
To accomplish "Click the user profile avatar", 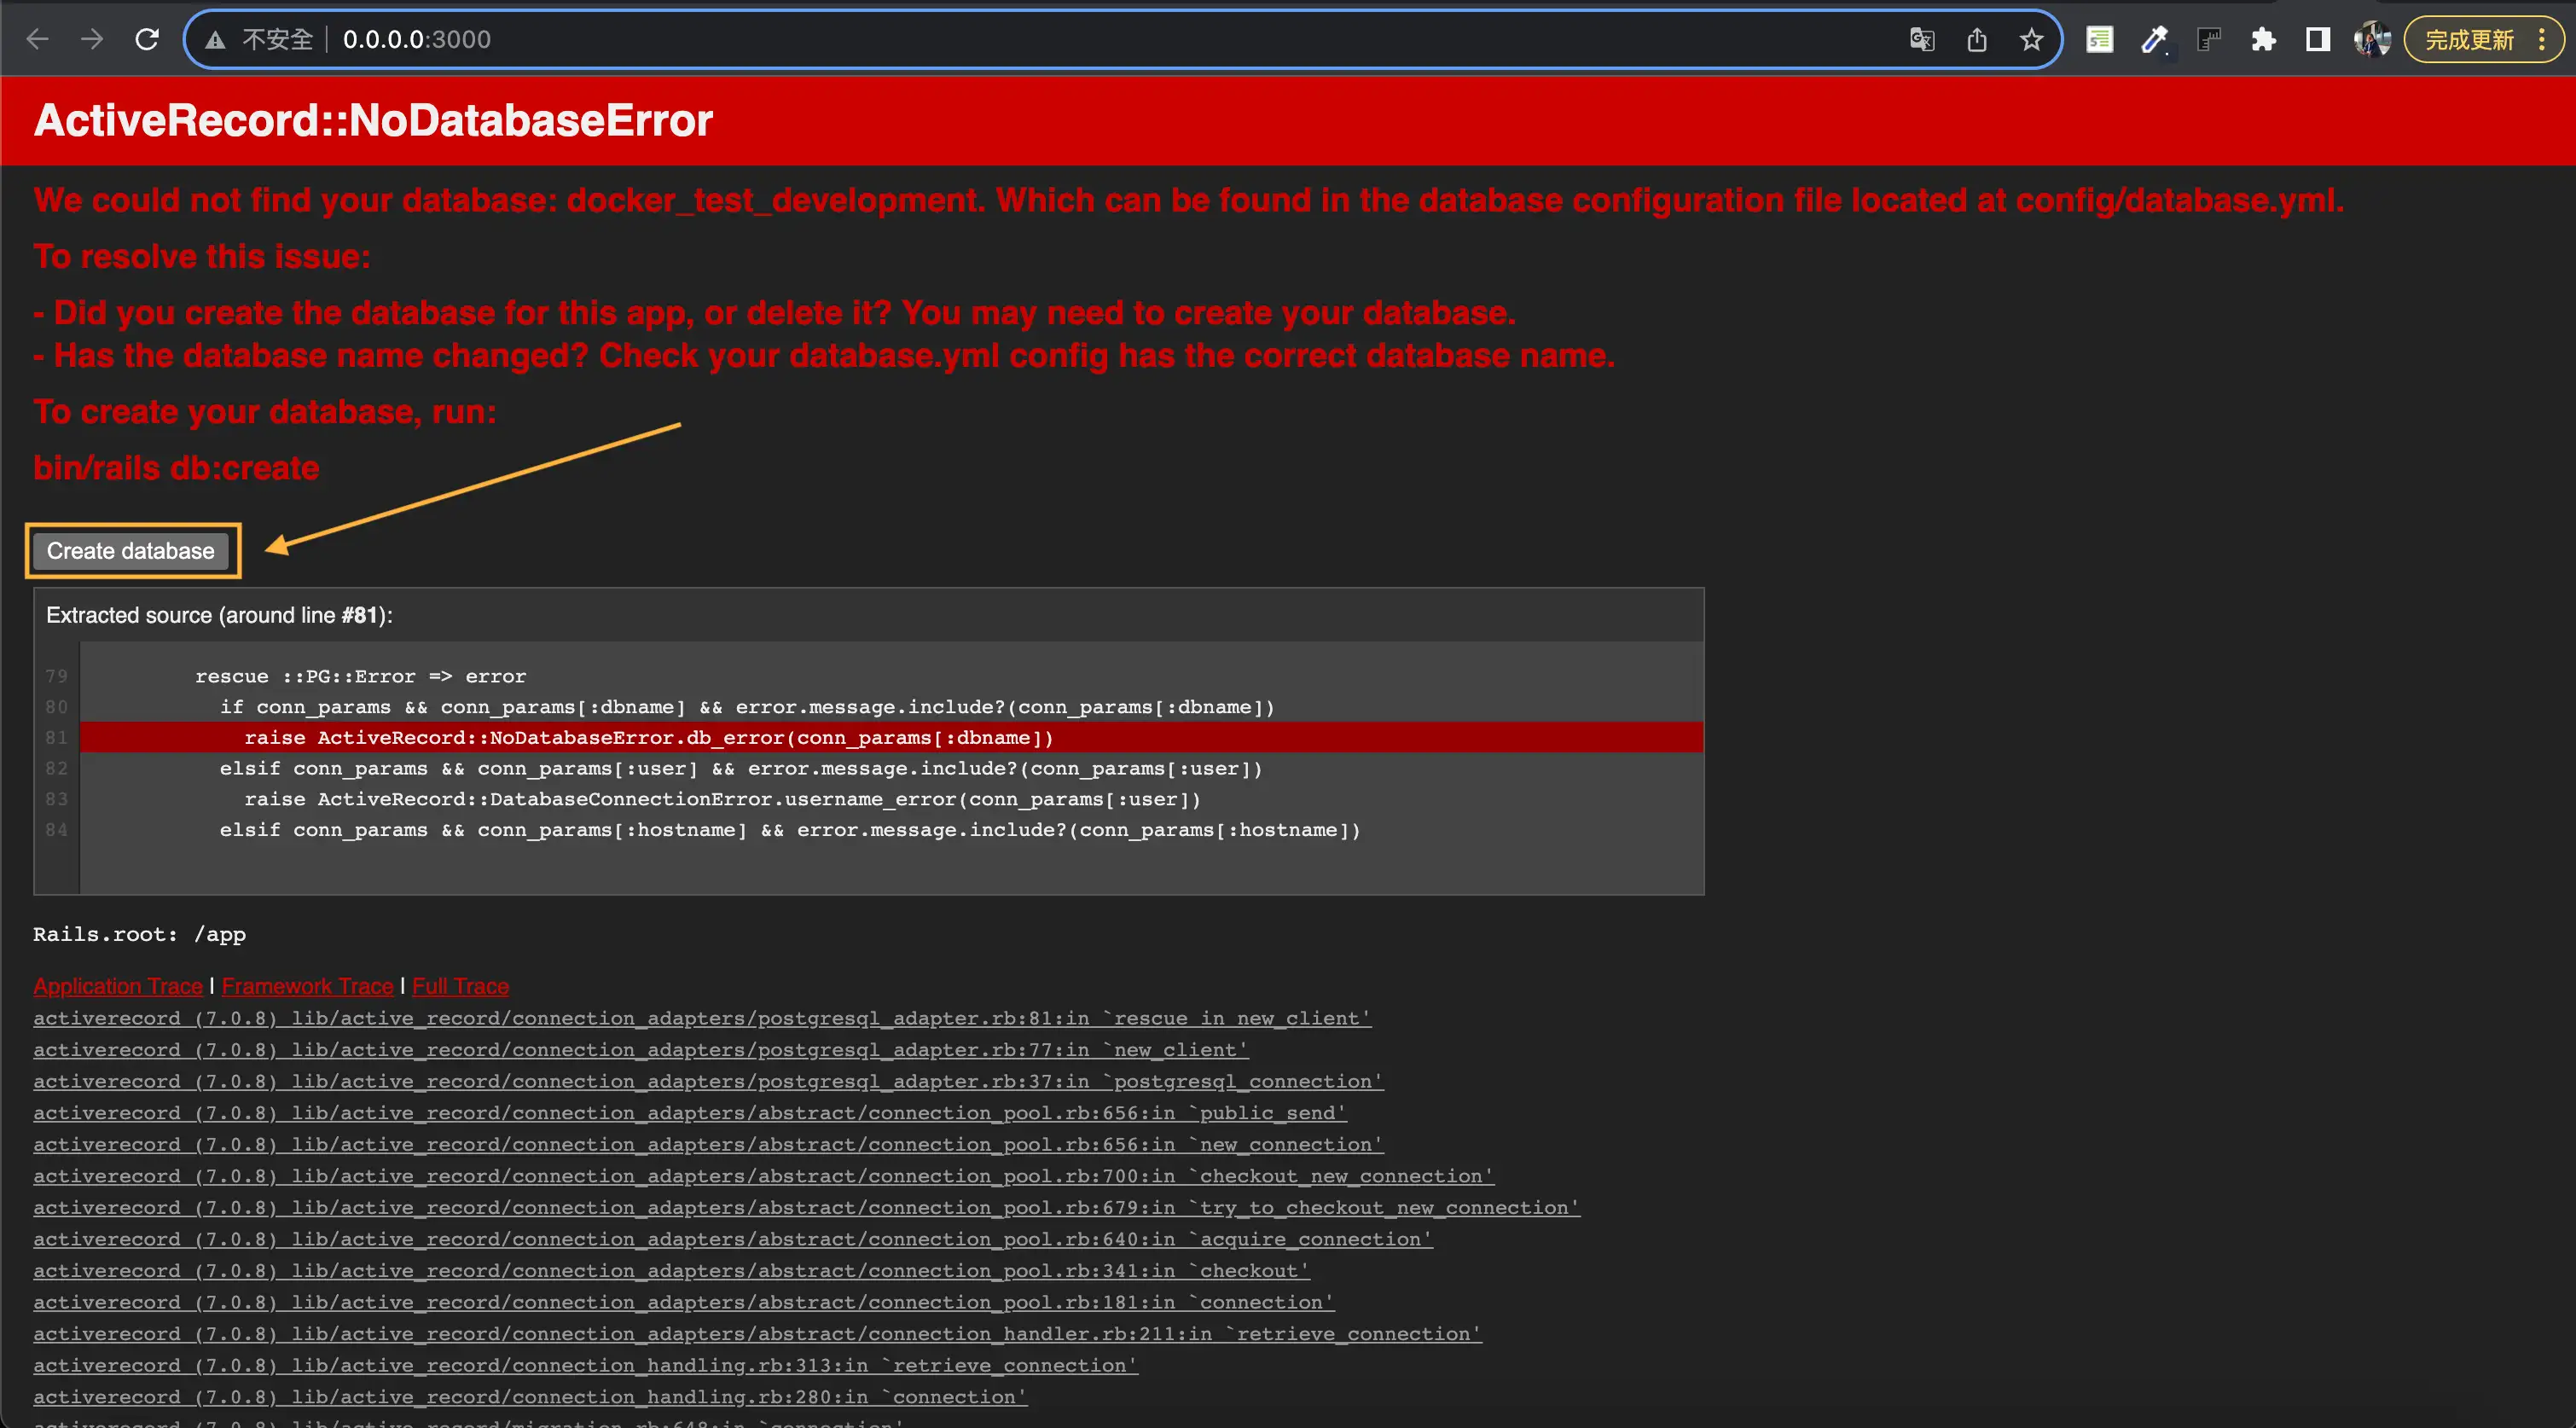I will 2371,39.
